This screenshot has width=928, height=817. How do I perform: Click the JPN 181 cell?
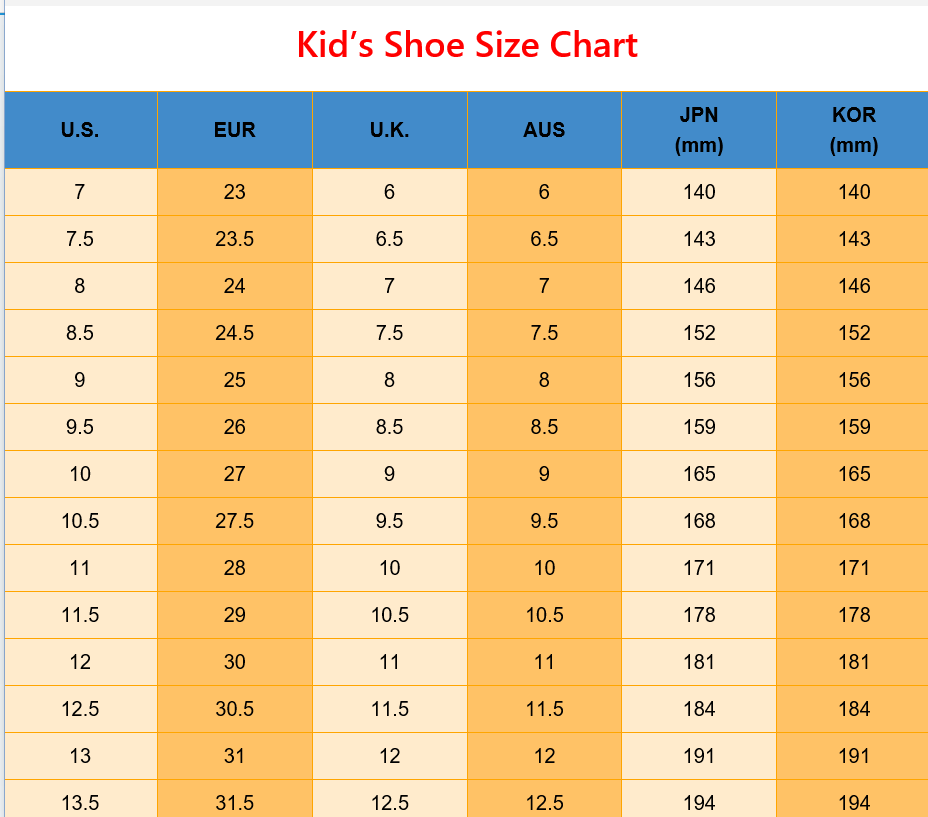699,662
